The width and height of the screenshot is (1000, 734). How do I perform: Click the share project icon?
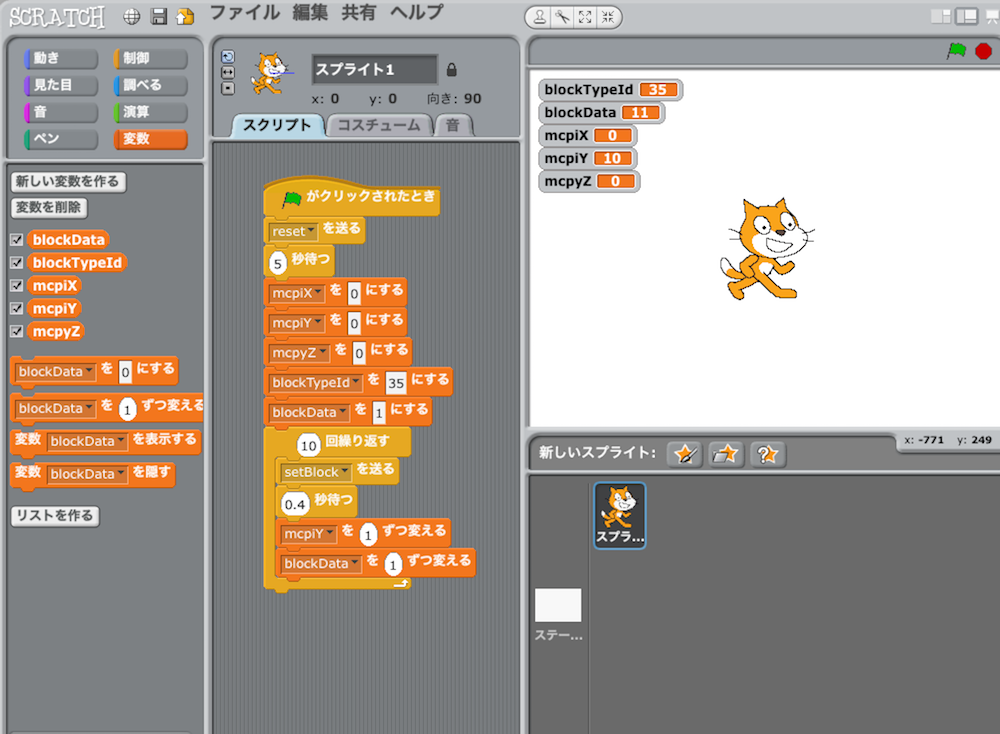click(185, 17)
